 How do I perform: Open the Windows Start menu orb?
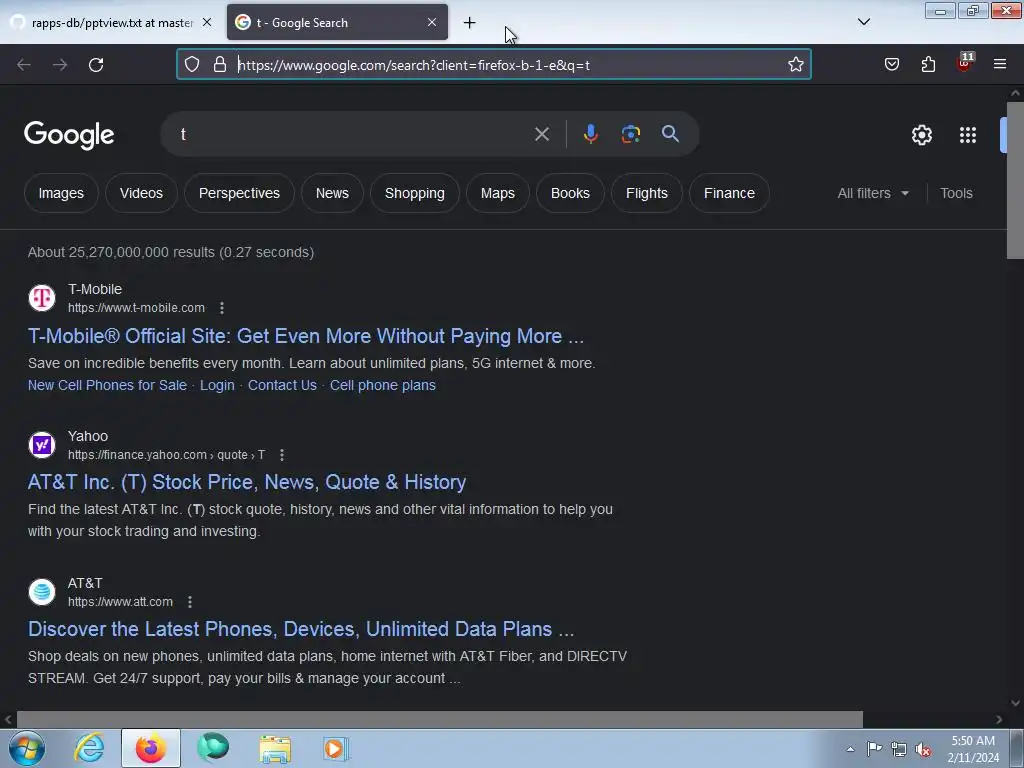[27, 748]
